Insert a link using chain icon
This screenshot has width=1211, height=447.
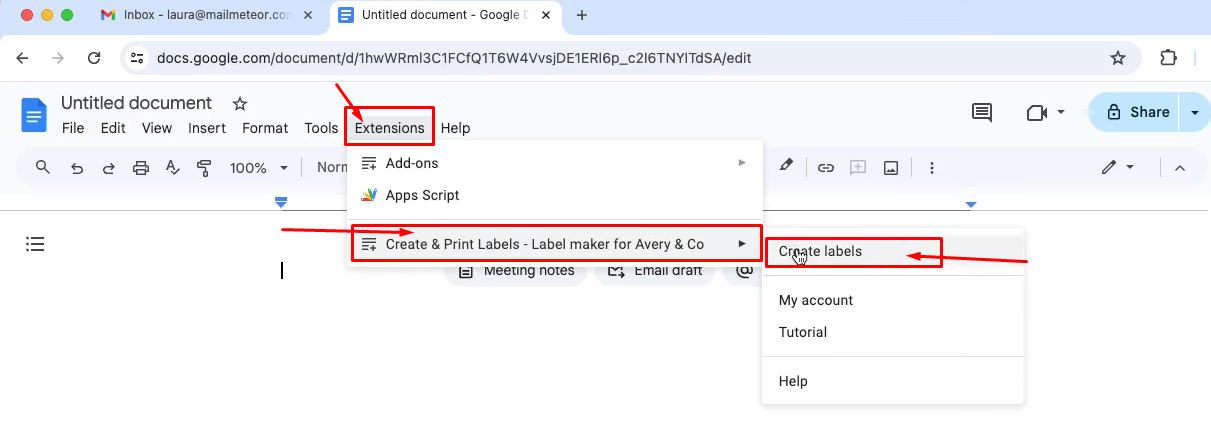point(826,168)
